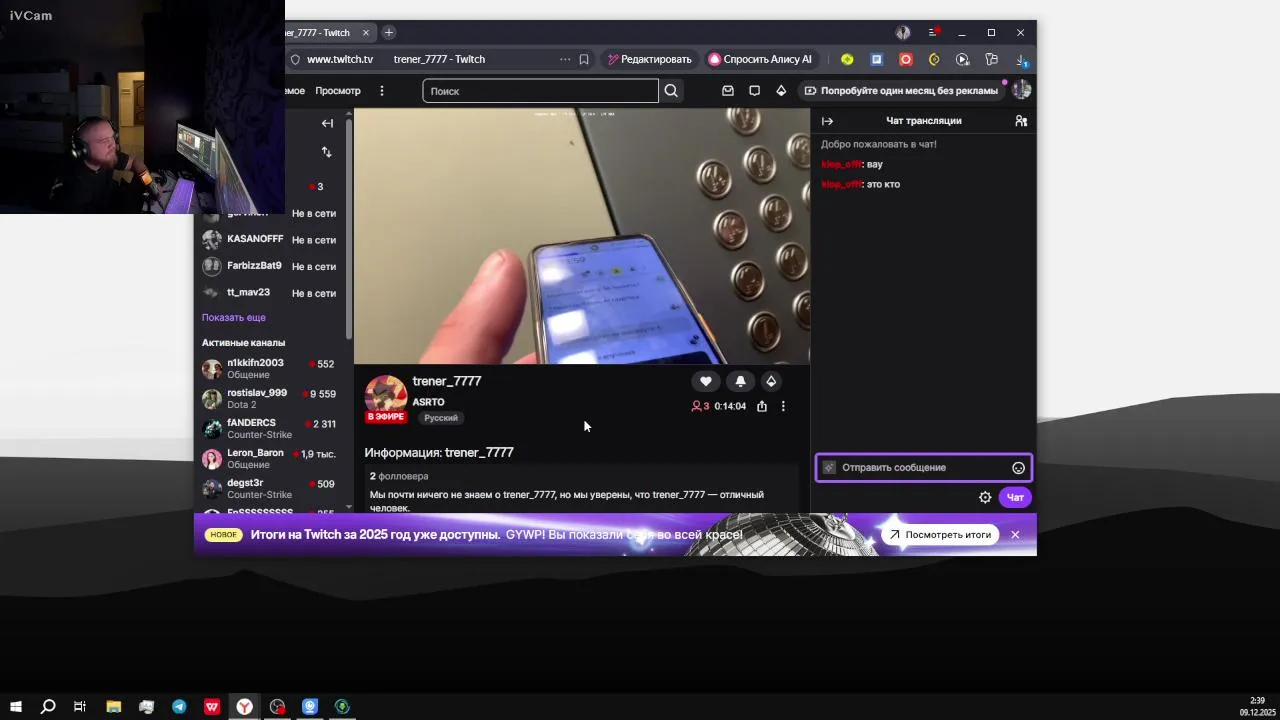Open rostislav_999 Dota 2 channel
Viewport: 1280px width, 720px height.
[269, 398]
